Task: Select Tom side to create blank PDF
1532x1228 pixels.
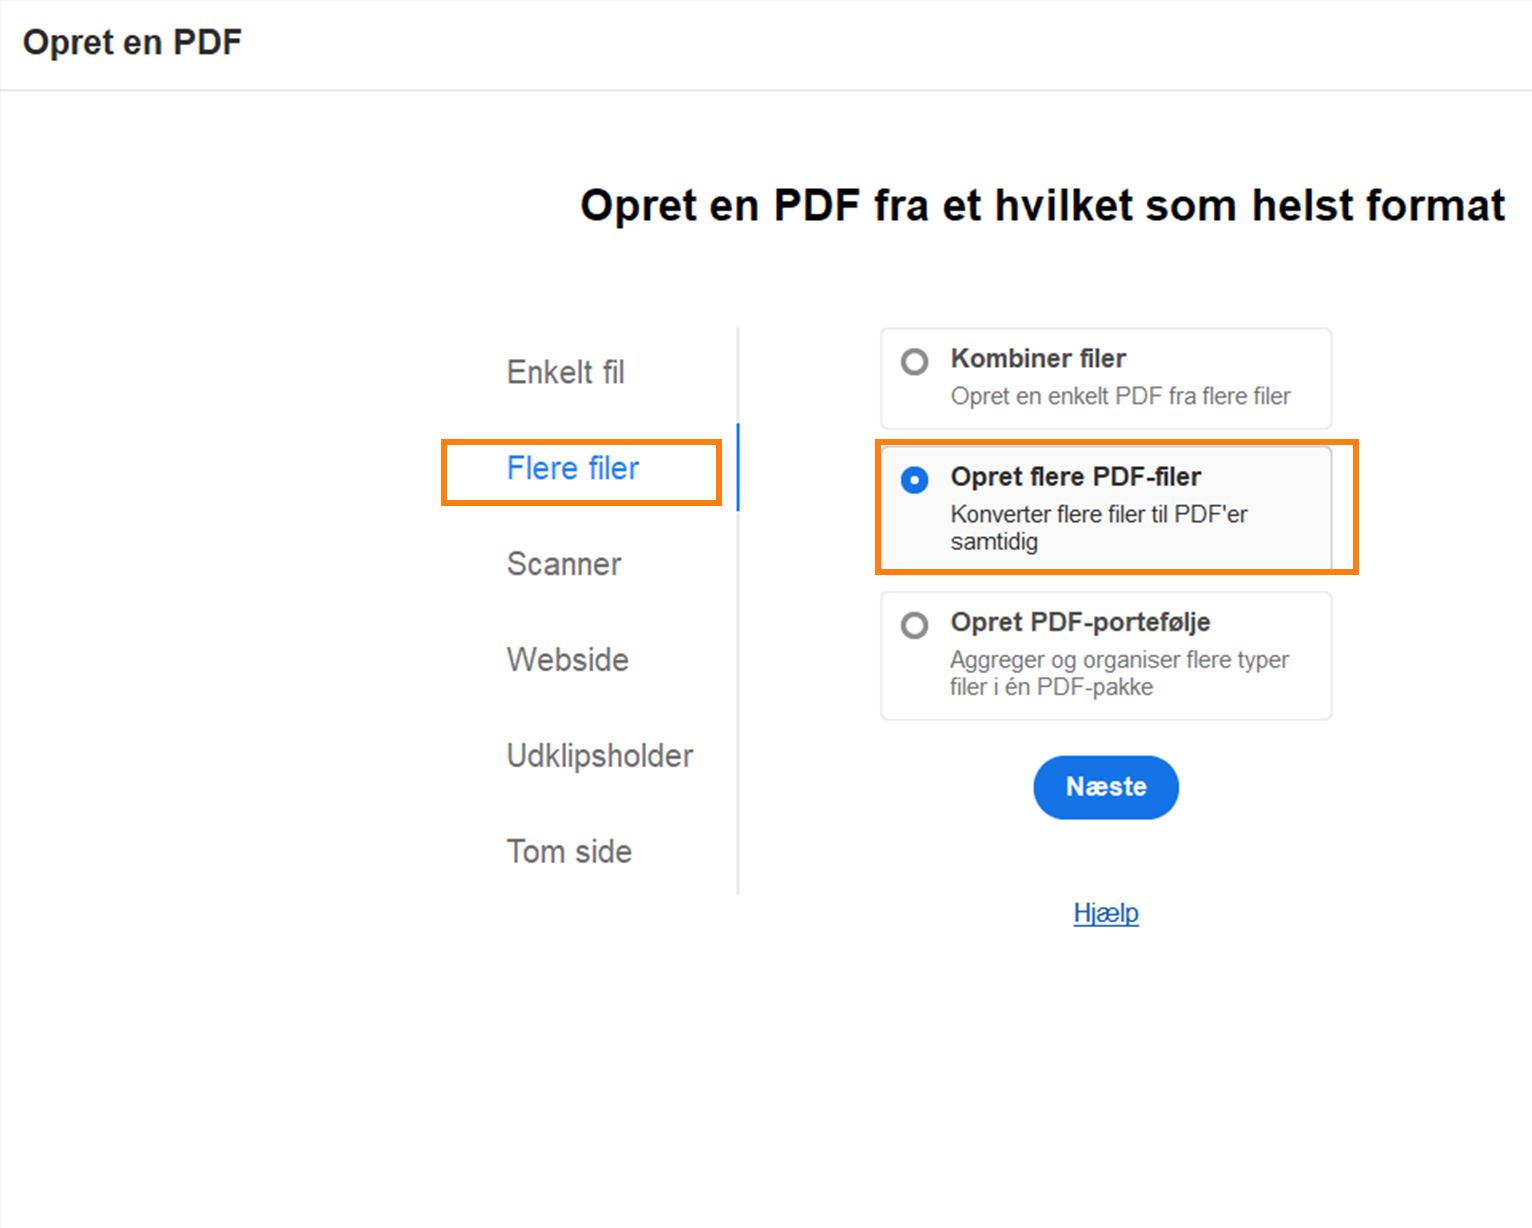Action: (x=568, y=852)
